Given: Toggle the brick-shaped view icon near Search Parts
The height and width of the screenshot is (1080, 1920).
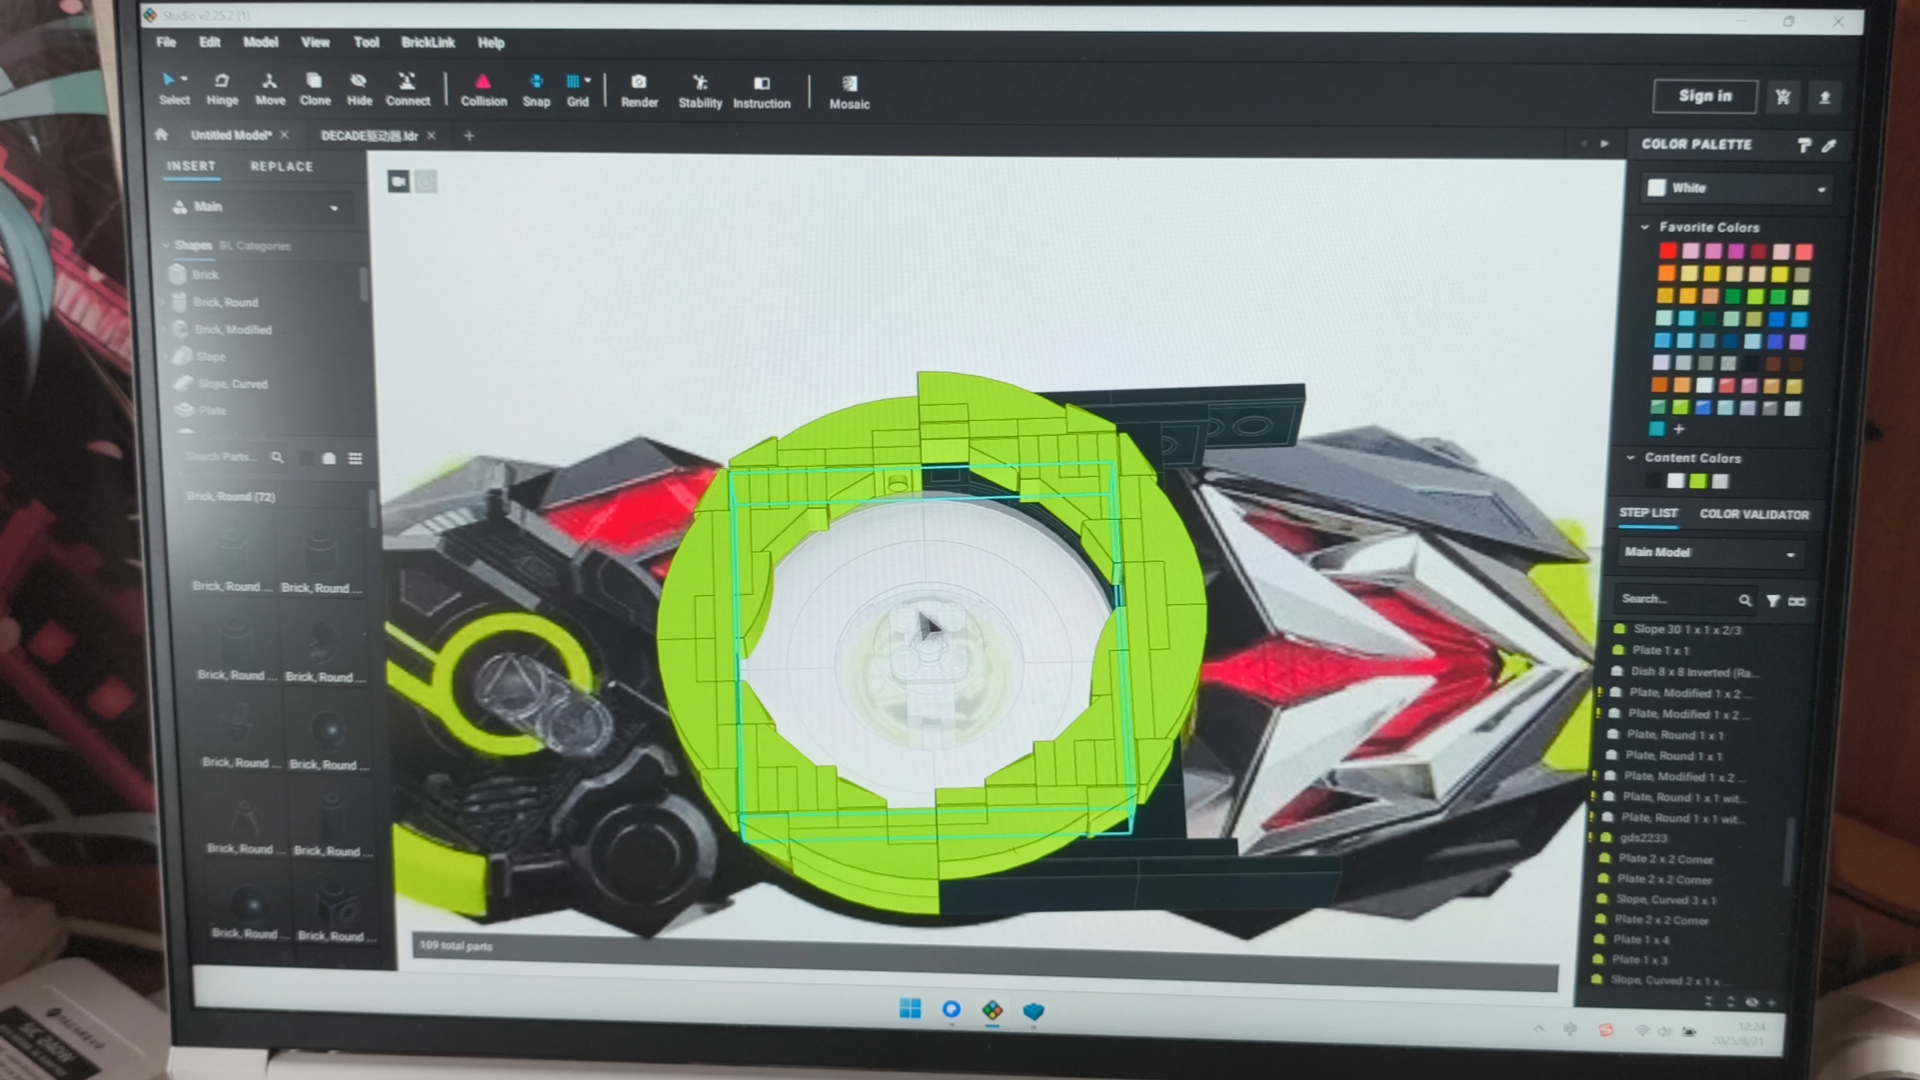Looking at the screenshot, I should (329, 458).
